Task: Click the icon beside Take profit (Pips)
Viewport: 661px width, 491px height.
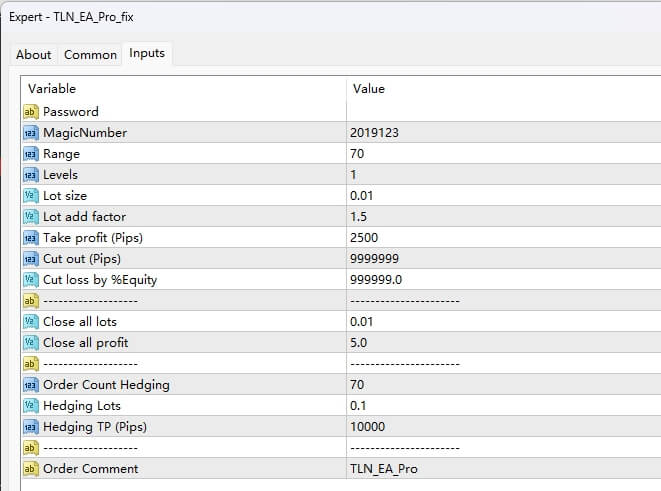Action: (x=30, y=238)
